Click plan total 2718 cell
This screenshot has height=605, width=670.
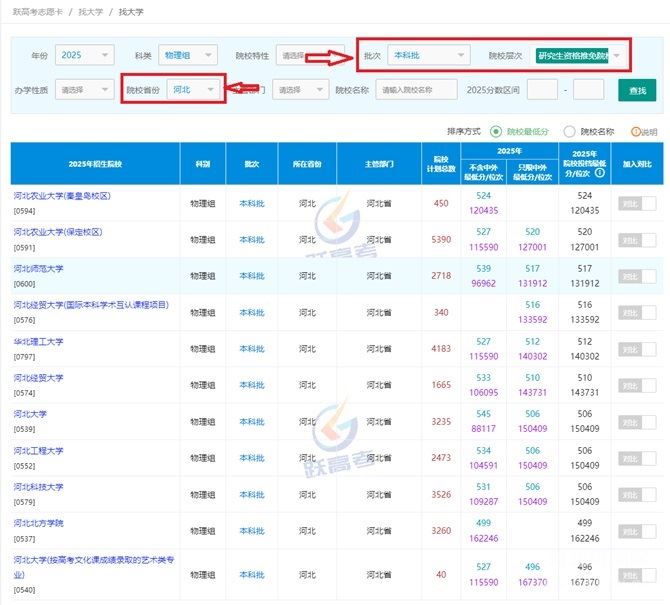point(441,276)
